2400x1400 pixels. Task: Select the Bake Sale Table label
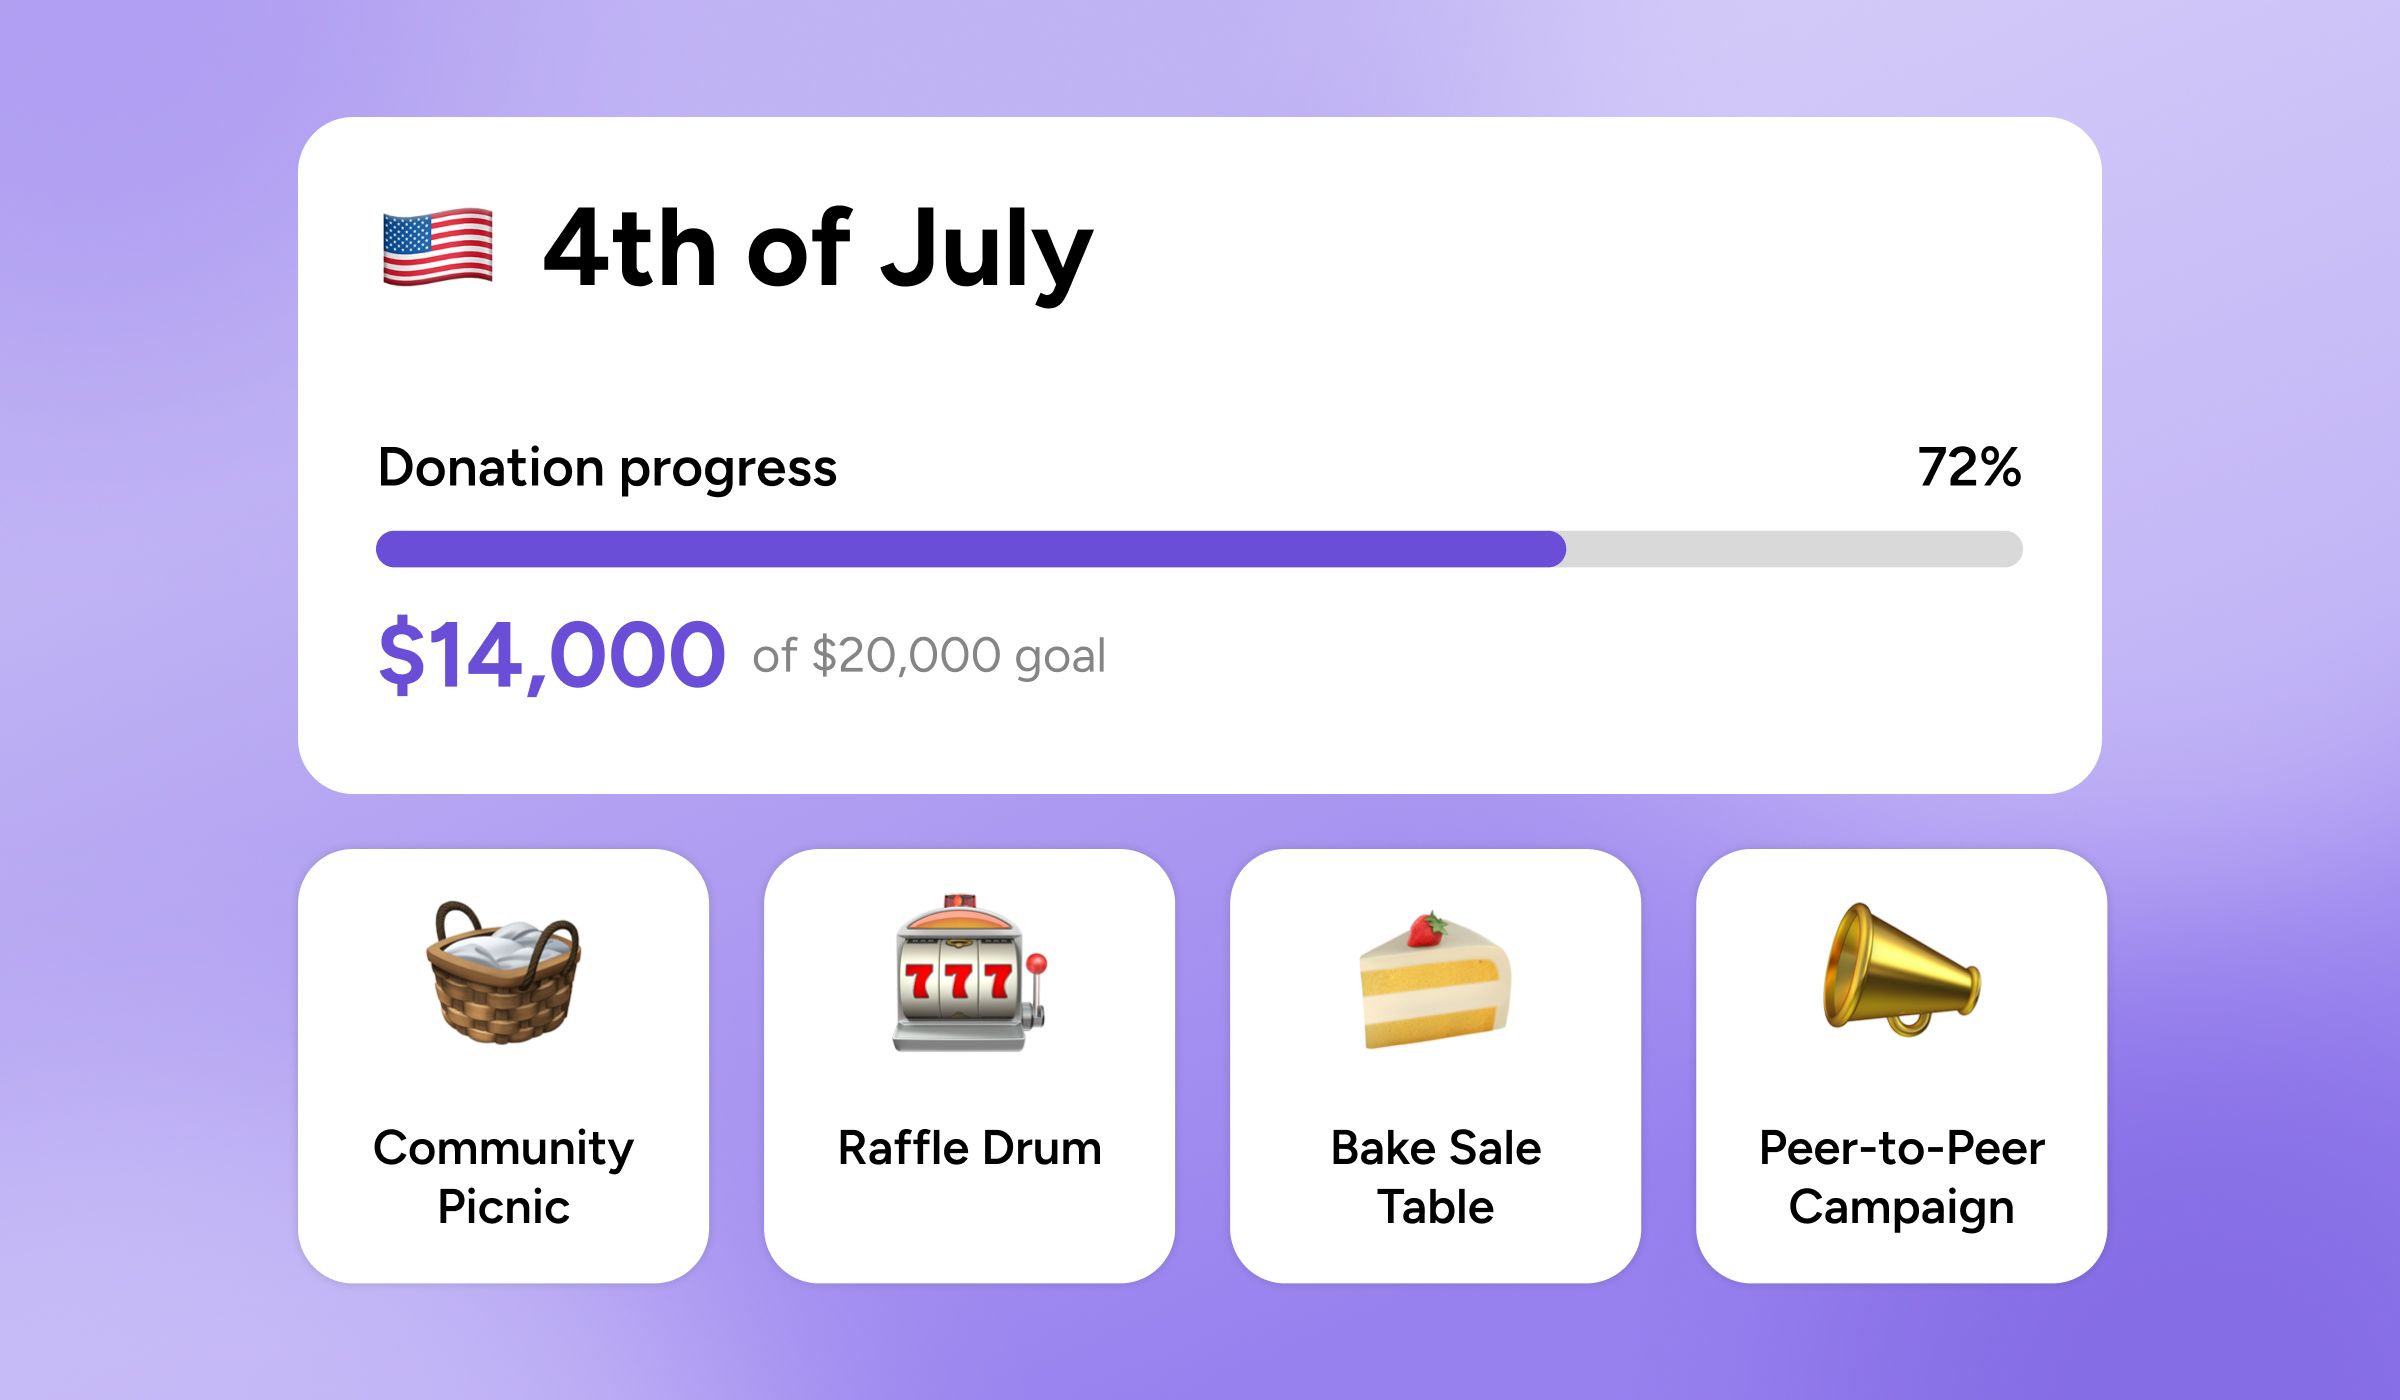pos(1435,1177)
